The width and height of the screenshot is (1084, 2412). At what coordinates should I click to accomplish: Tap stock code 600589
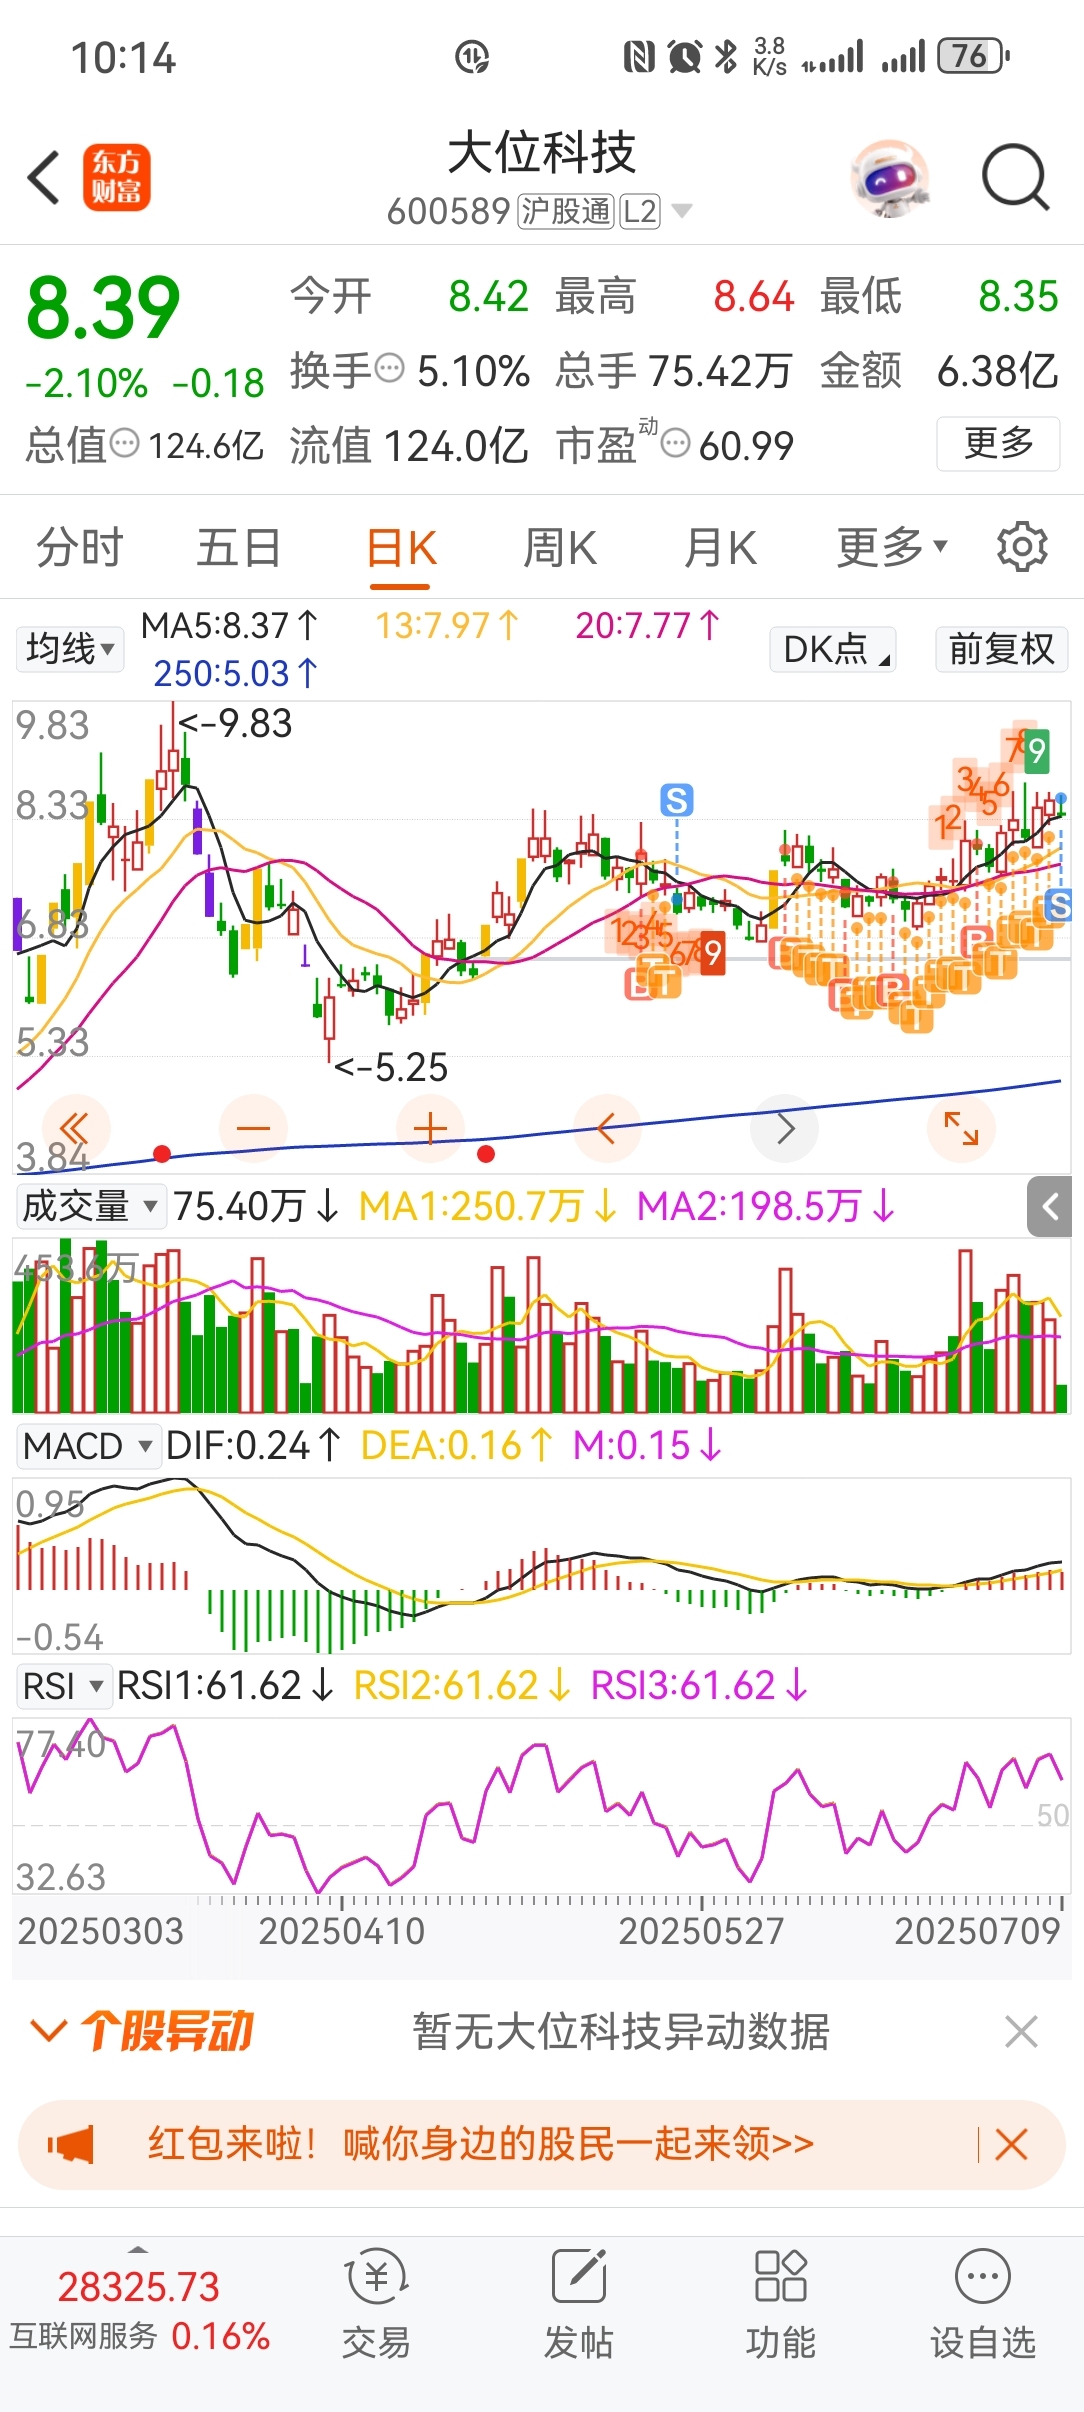[x=449, y=211]
